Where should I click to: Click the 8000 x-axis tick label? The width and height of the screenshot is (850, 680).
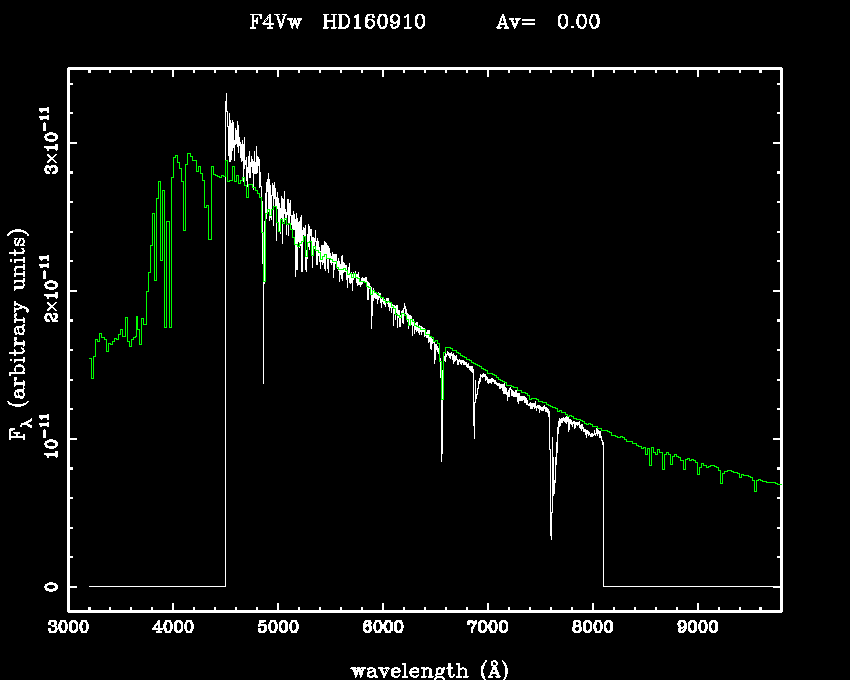(x=592, y=627)
